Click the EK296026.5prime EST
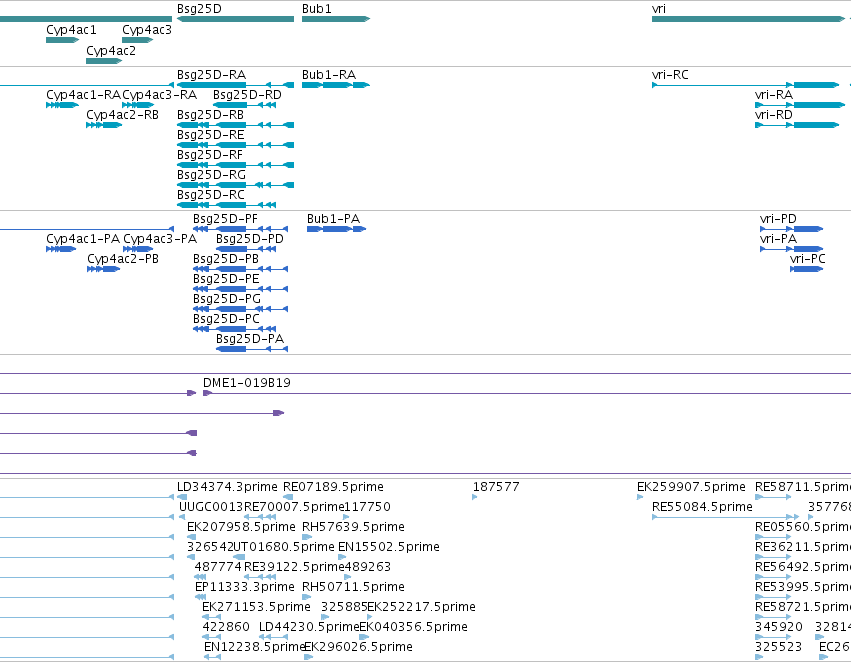The height and width of the screenshot is (662, 851). (309, 657)
